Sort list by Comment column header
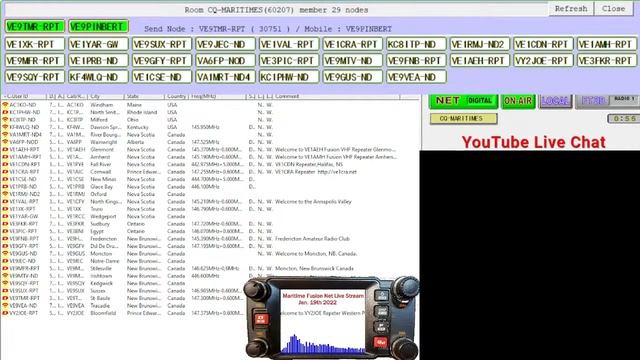 tap(337, 96)
